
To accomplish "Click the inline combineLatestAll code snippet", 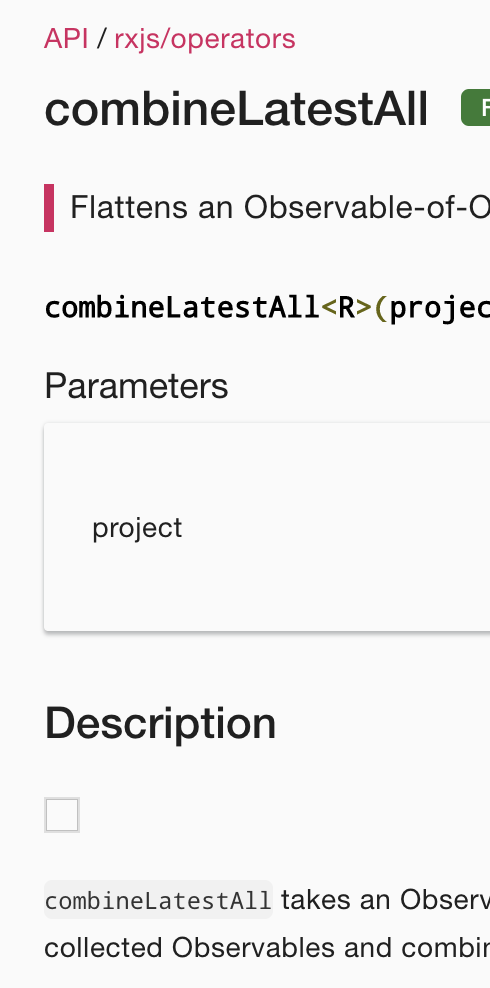I will (x=158, y=900).
